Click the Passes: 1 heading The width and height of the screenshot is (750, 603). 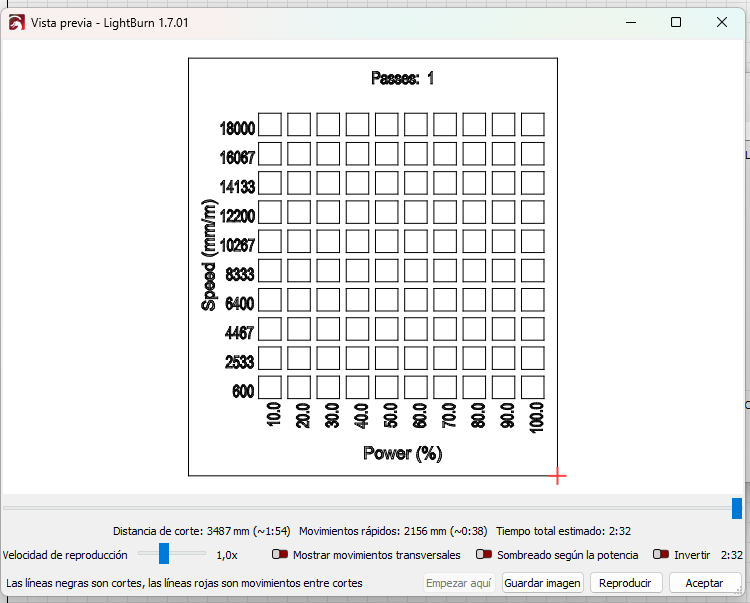click(402, 78)
